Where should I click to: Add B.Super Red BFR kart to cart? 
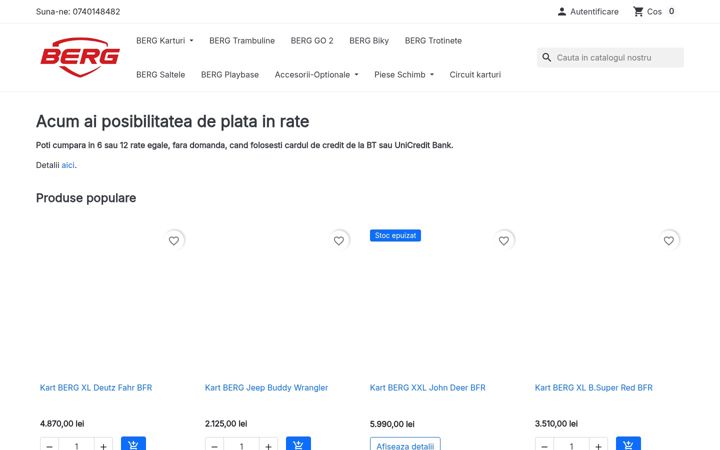pyautogui.click(x=628, y=444)
